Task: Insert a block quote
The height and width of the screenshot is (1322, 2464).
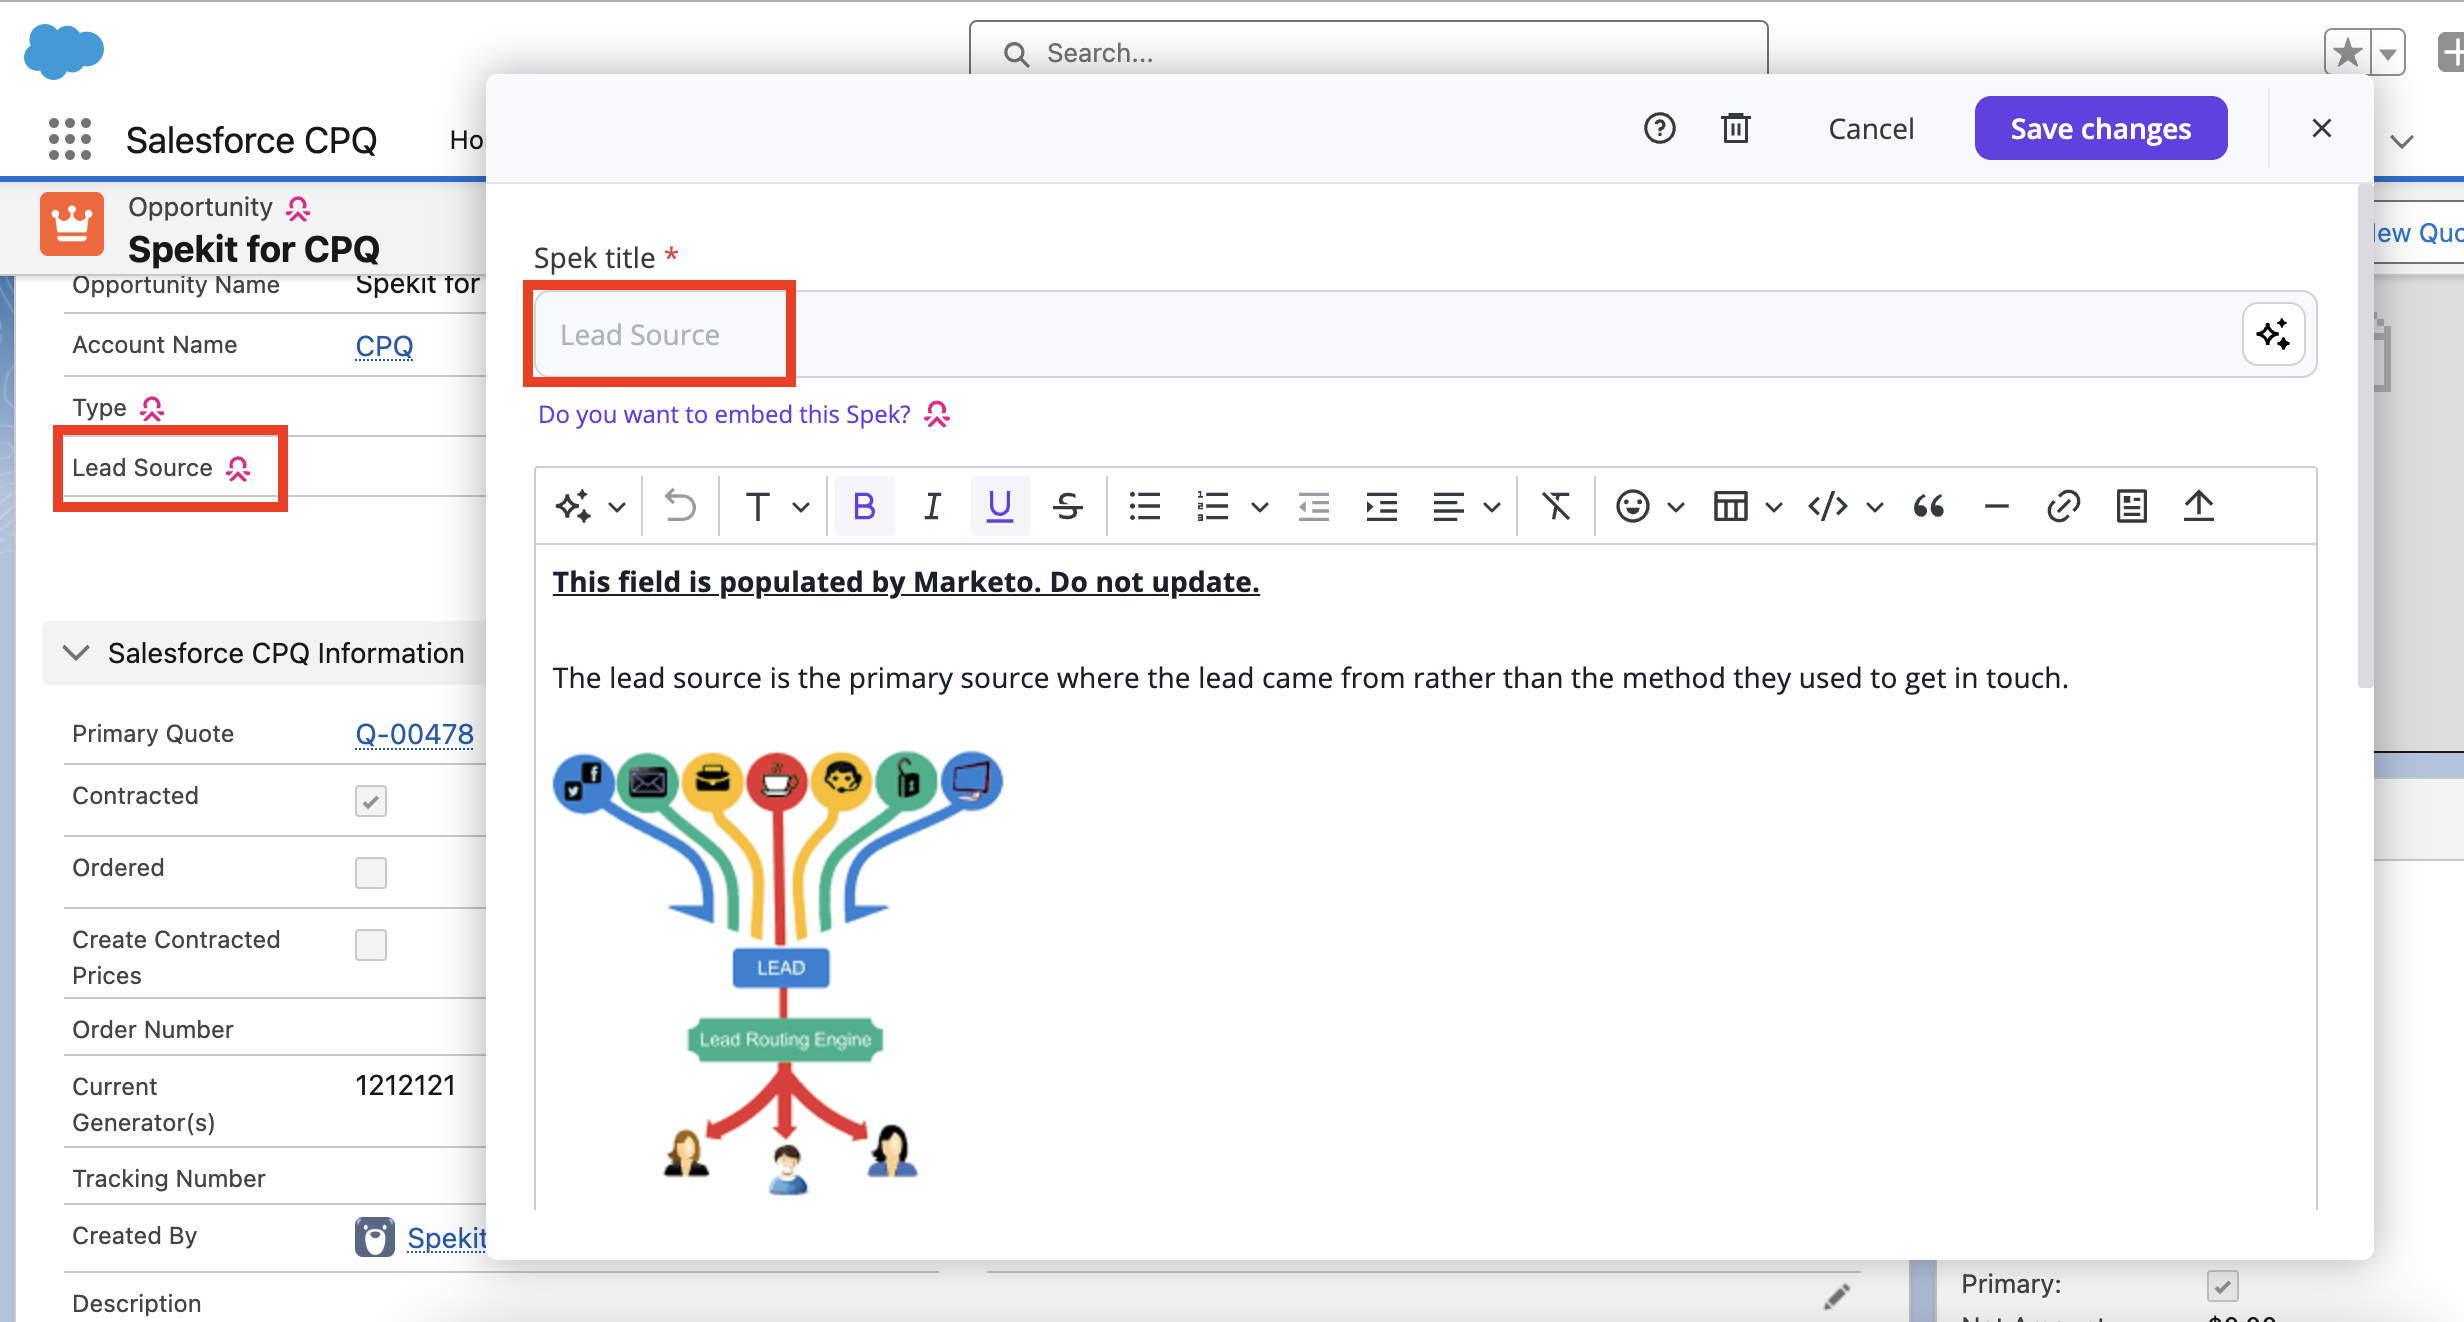Action: point(1929,506)
